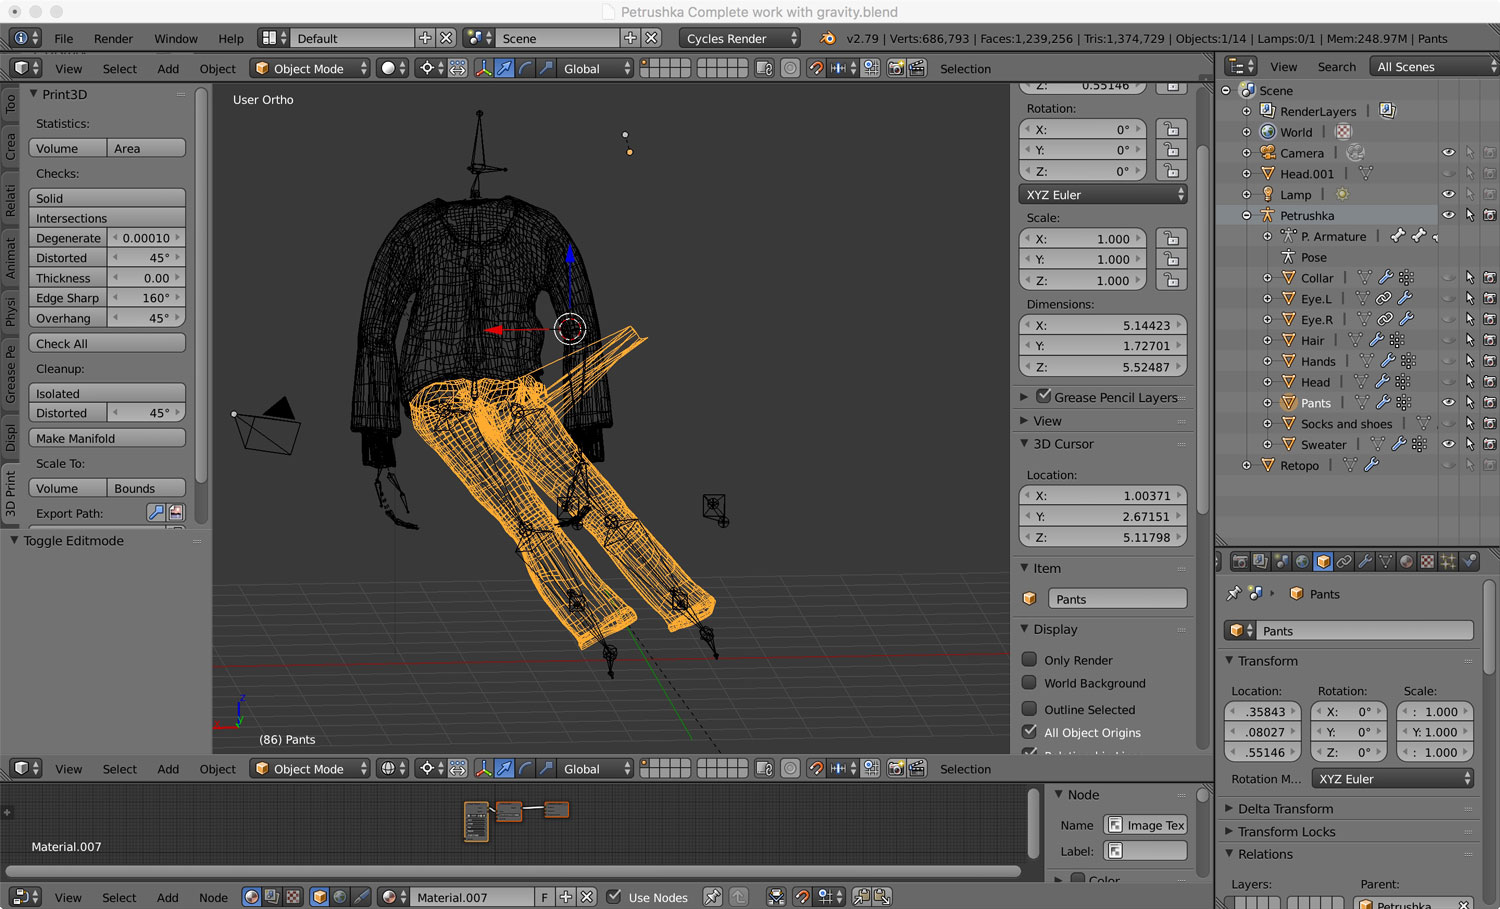Image resolution: width=1500 pixels, height=909 pixels.
Task: Open the Render menu in top bar
Action: pos(113,38)
